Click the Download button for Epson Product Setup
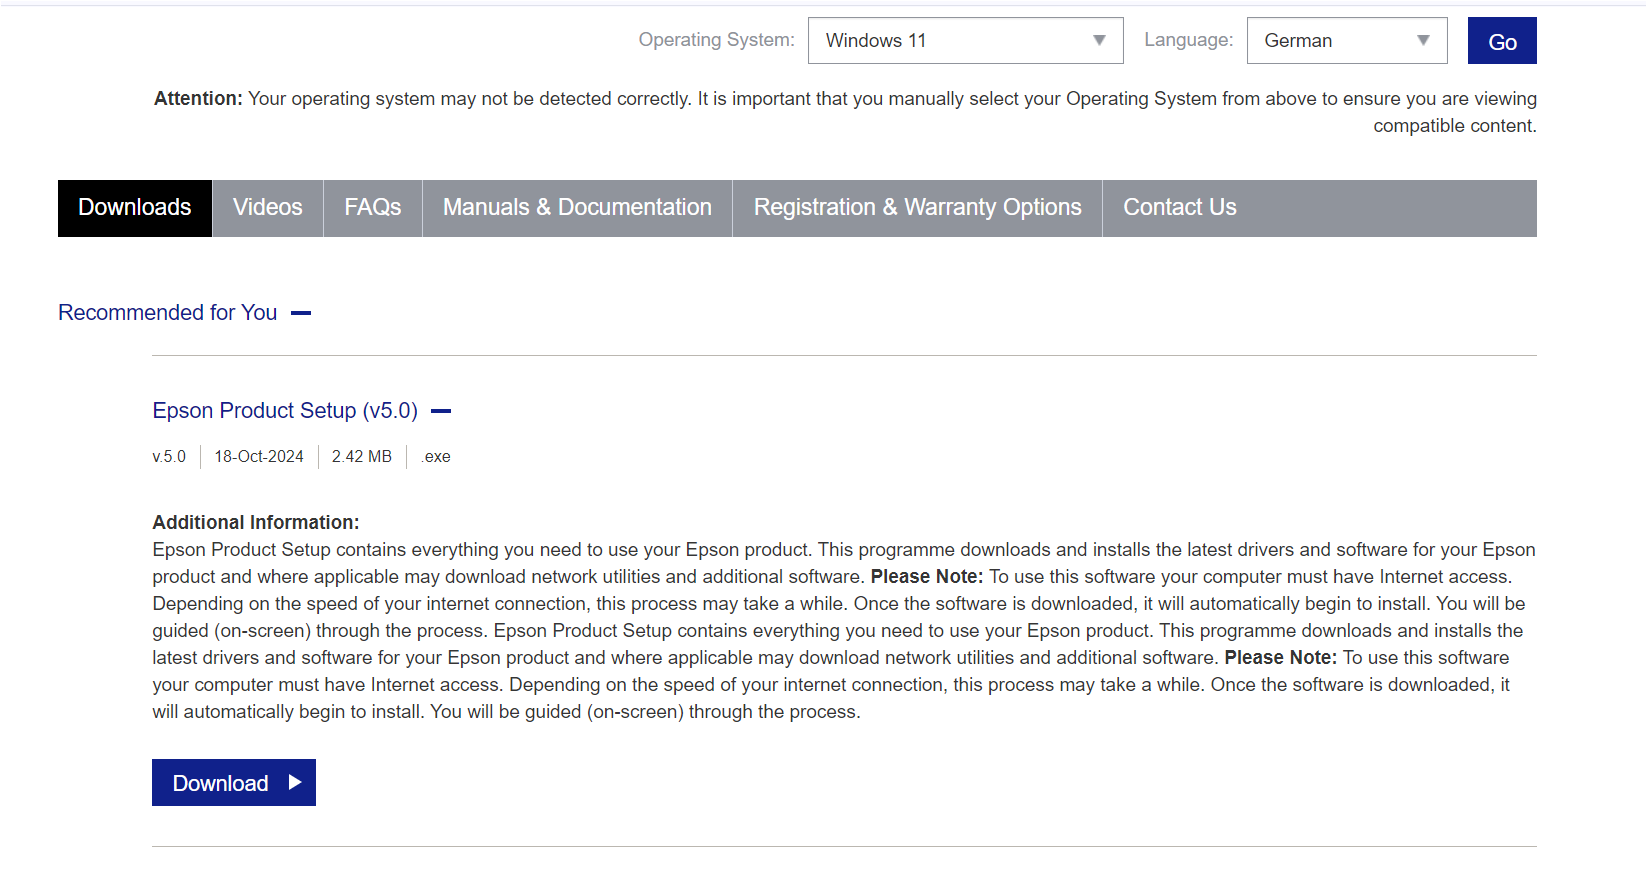 234,782
